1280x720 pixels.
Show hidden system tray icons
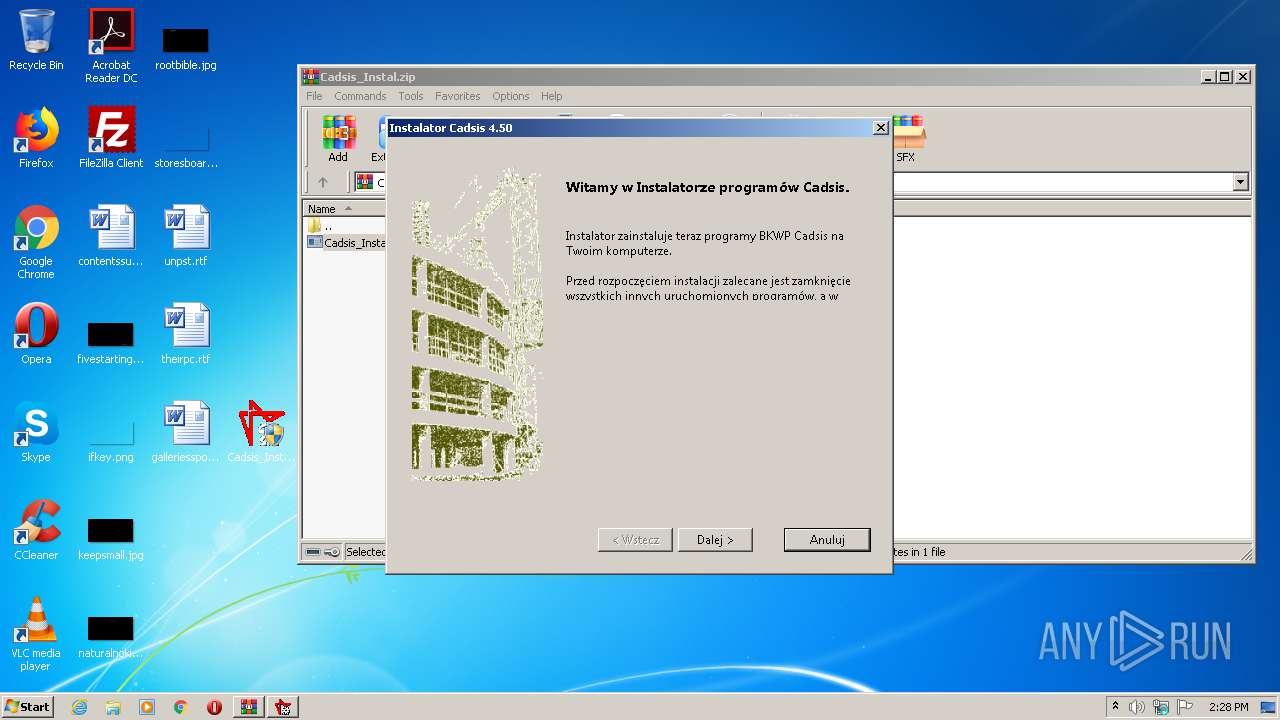click(1115, 707)
